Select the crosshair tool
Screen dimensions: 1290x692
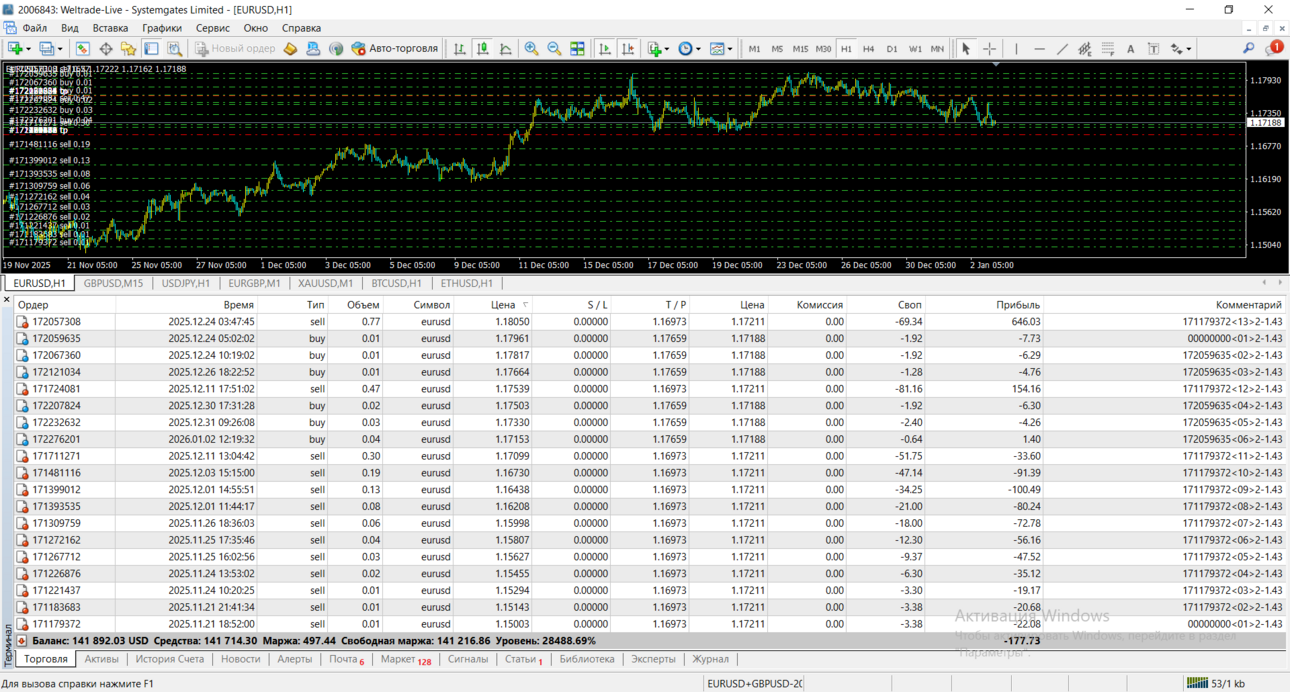pos(989,48)
